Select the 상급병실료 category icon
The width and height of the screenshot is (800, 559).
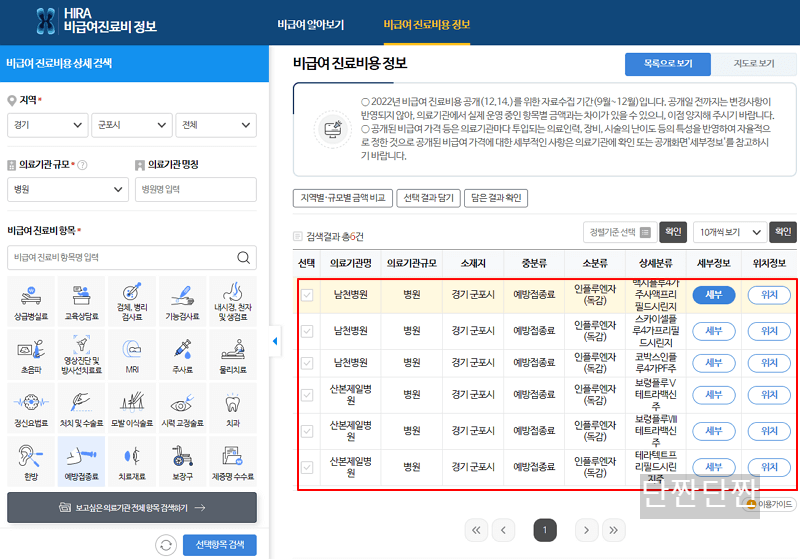click(x=31, y=301)
